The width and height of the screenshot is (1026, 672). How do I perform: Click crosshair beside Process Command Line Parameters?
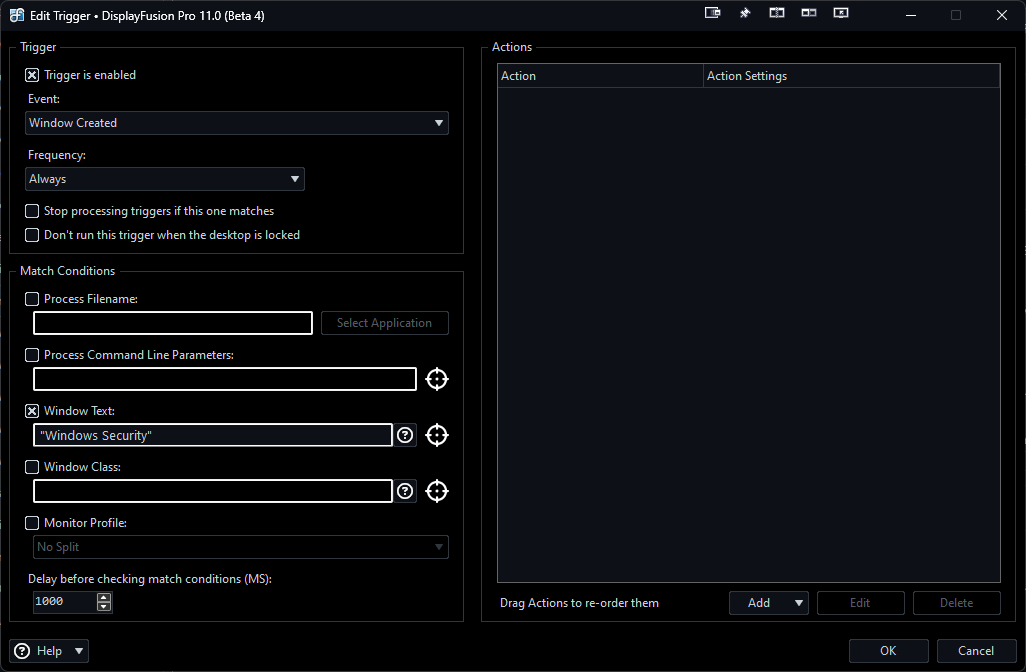(x=437, y=379)
